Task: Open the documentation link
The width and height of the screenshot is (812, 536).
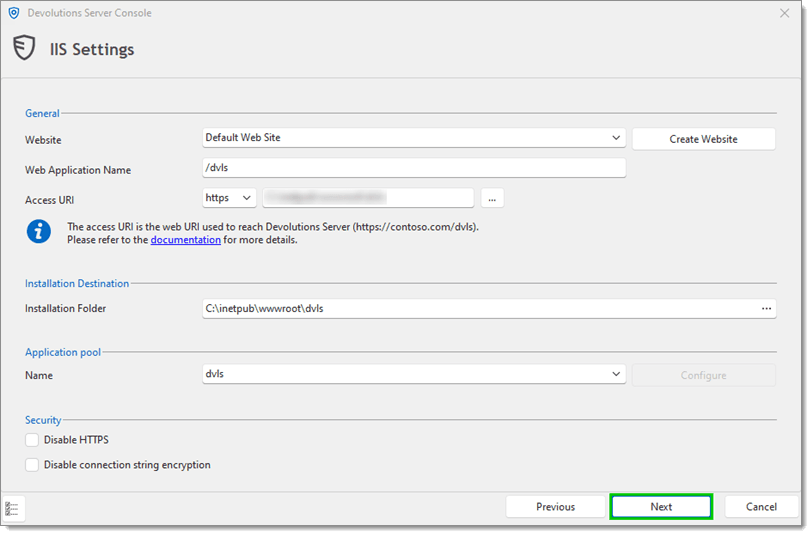Action: [x=185, y=240]
